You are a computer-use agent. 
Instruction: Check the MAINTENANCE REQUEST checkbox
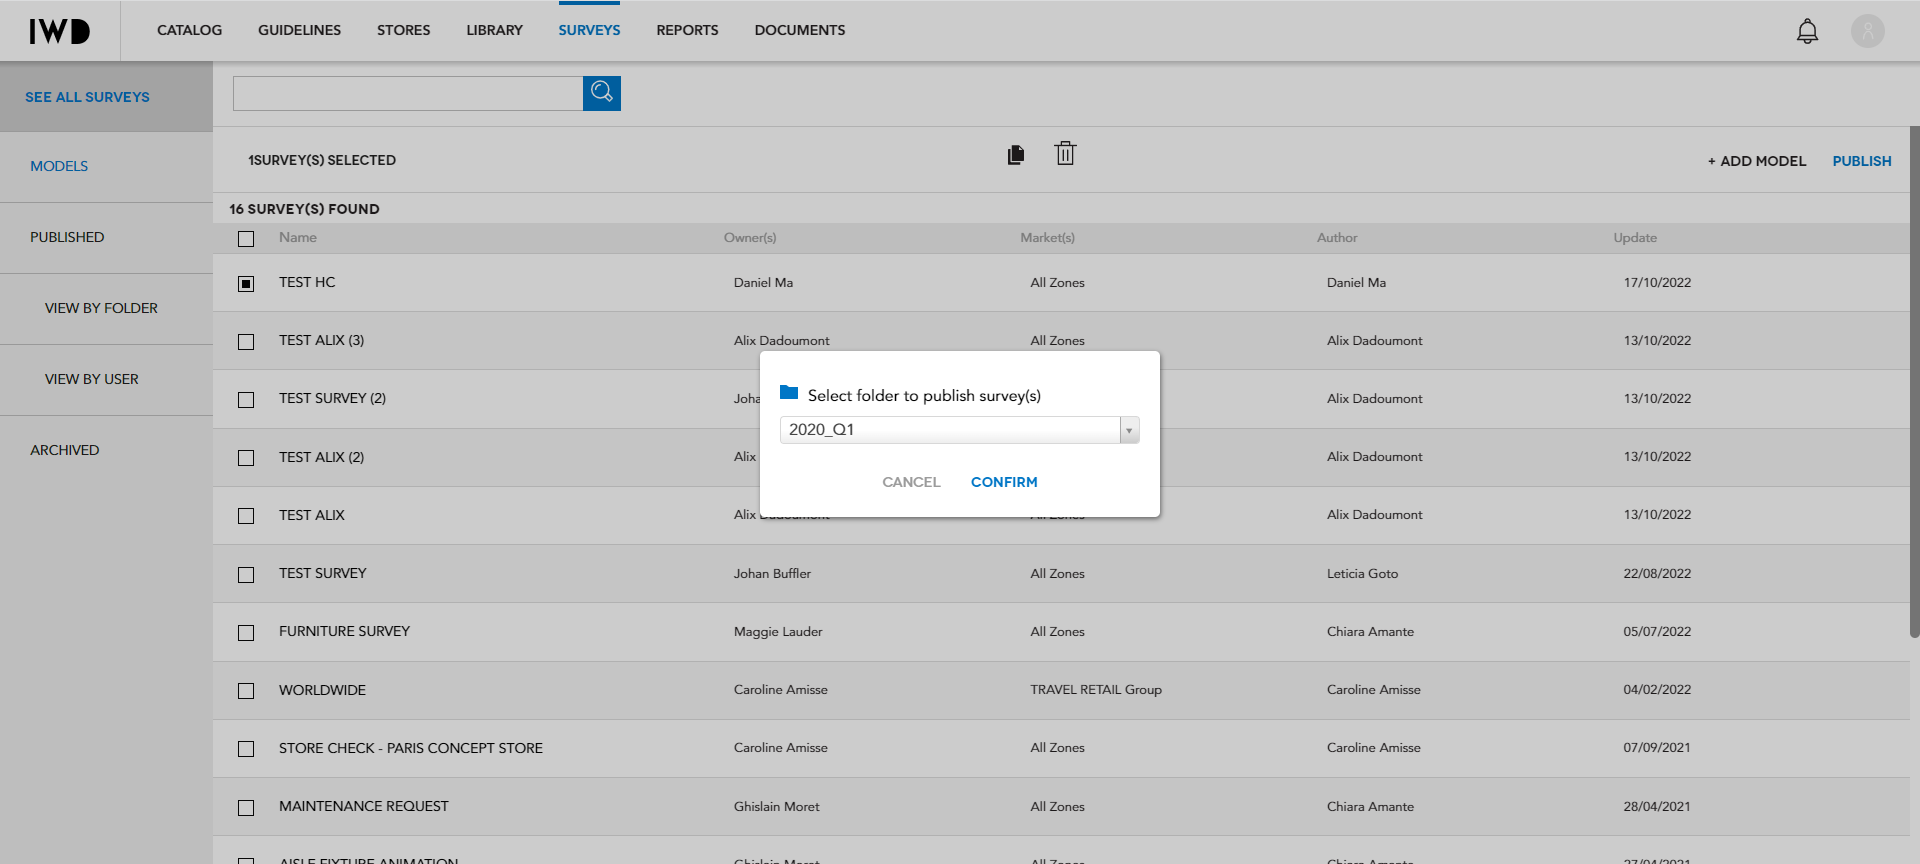coord(246,808)
